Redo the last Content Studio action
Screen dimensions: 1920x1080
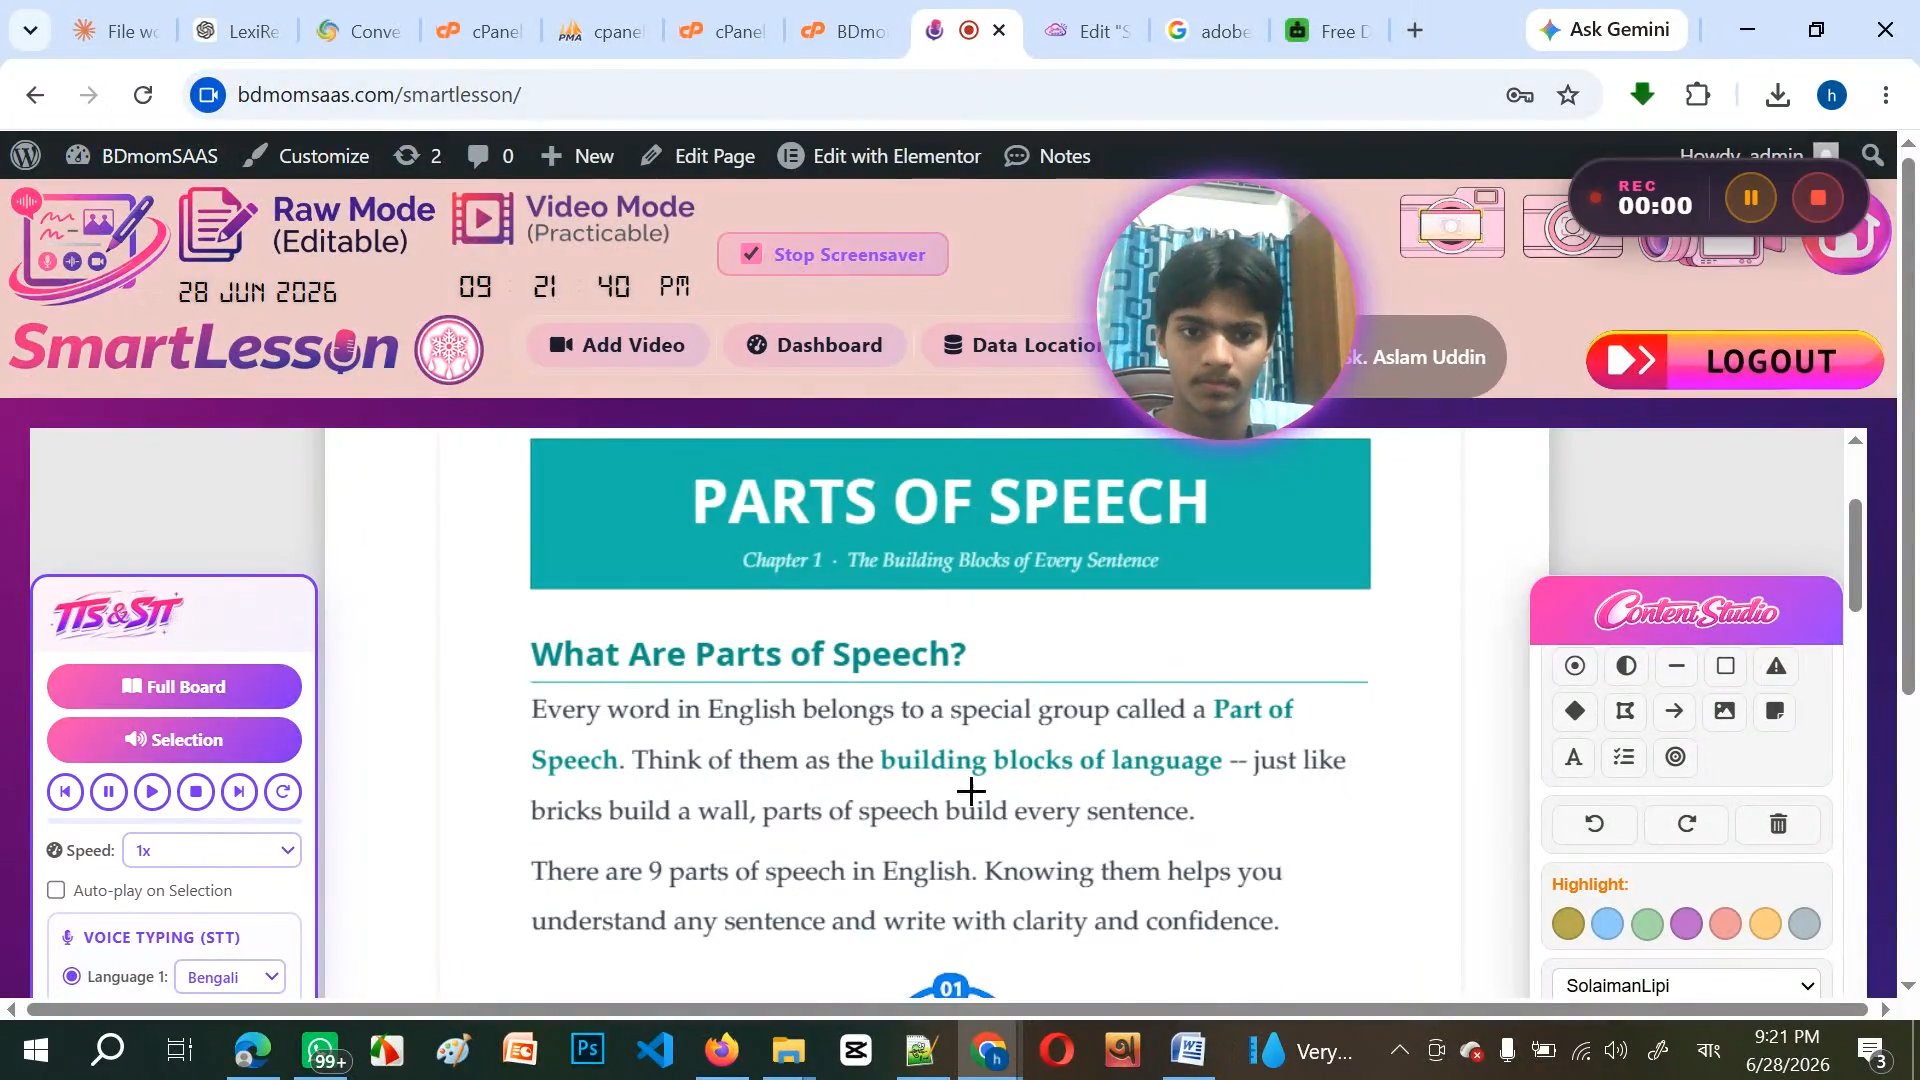(1687, 824)
